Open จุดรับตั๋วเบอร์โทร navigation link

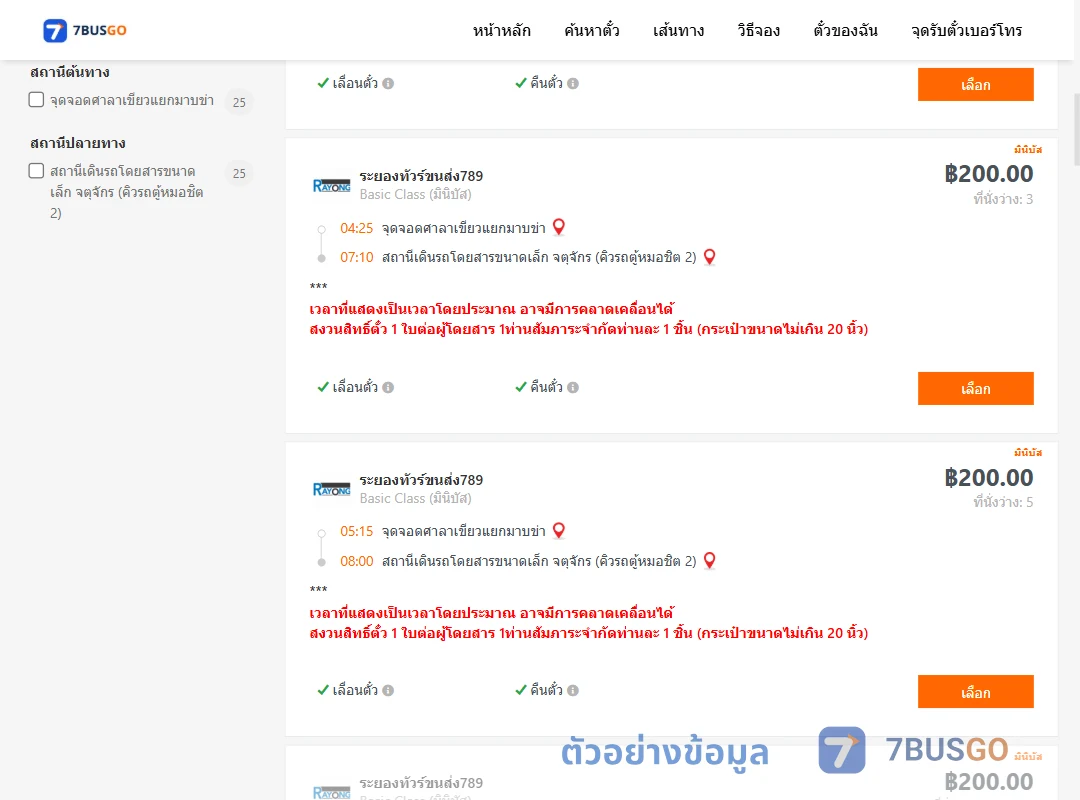click(966, 30)
